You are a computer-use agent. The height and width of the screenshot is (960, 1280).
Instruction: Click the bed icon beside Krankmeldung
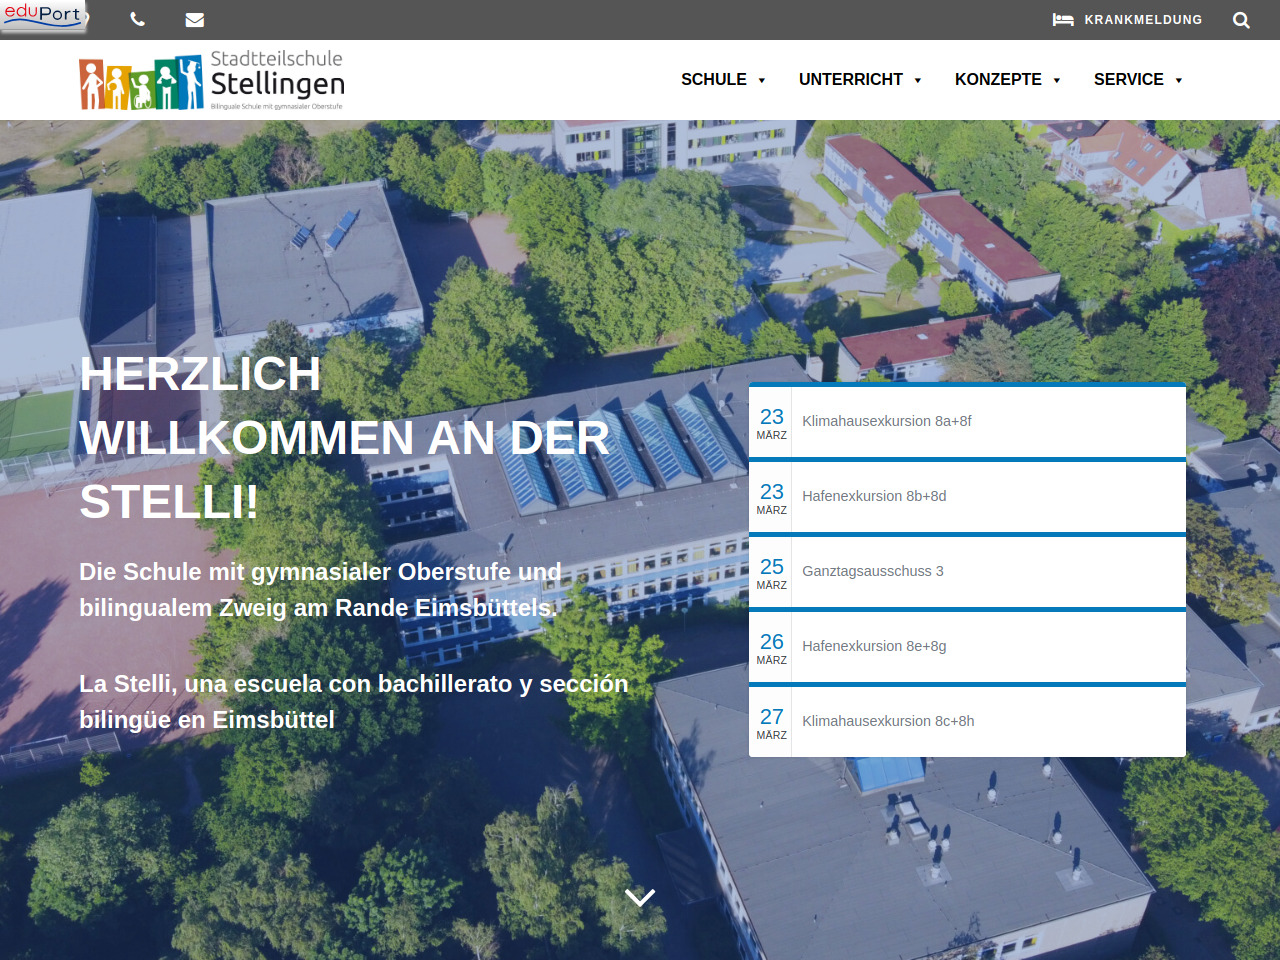point(1063,20)
